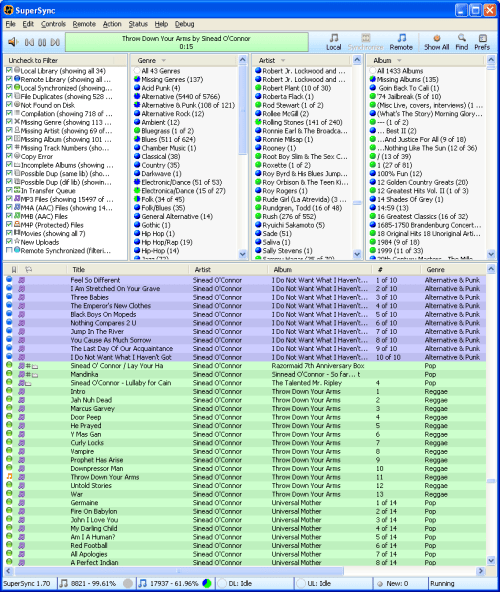Image resolution: width=500 pixels, height=592 pixels.
Task: Open the Genre column dropdown arrow
Action: pos(164,60)
